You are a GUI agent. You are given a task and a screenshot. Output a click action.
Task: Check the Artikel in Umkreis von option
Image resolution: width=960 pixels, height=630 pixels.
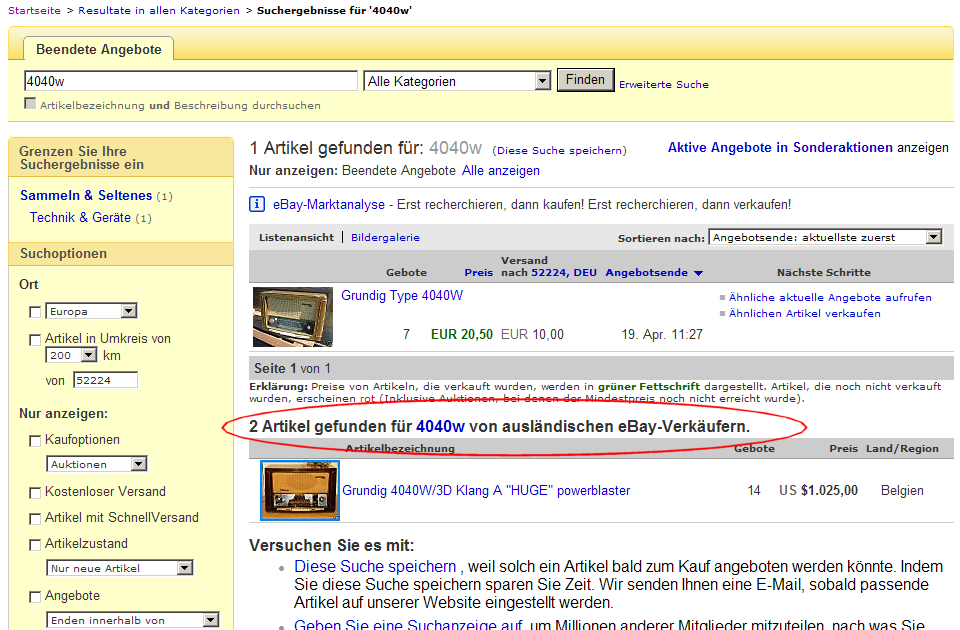tap(35, 339)
